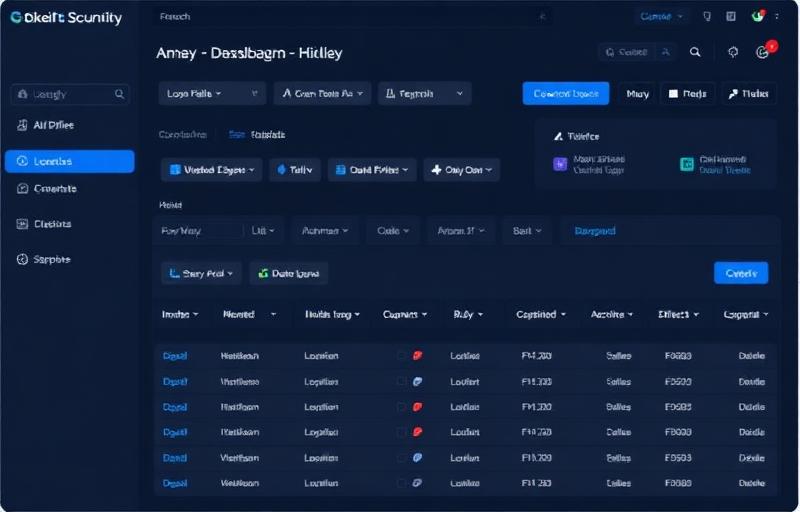Click the magnifier search icon in header
800x512 pixels.
coord(695,52)
